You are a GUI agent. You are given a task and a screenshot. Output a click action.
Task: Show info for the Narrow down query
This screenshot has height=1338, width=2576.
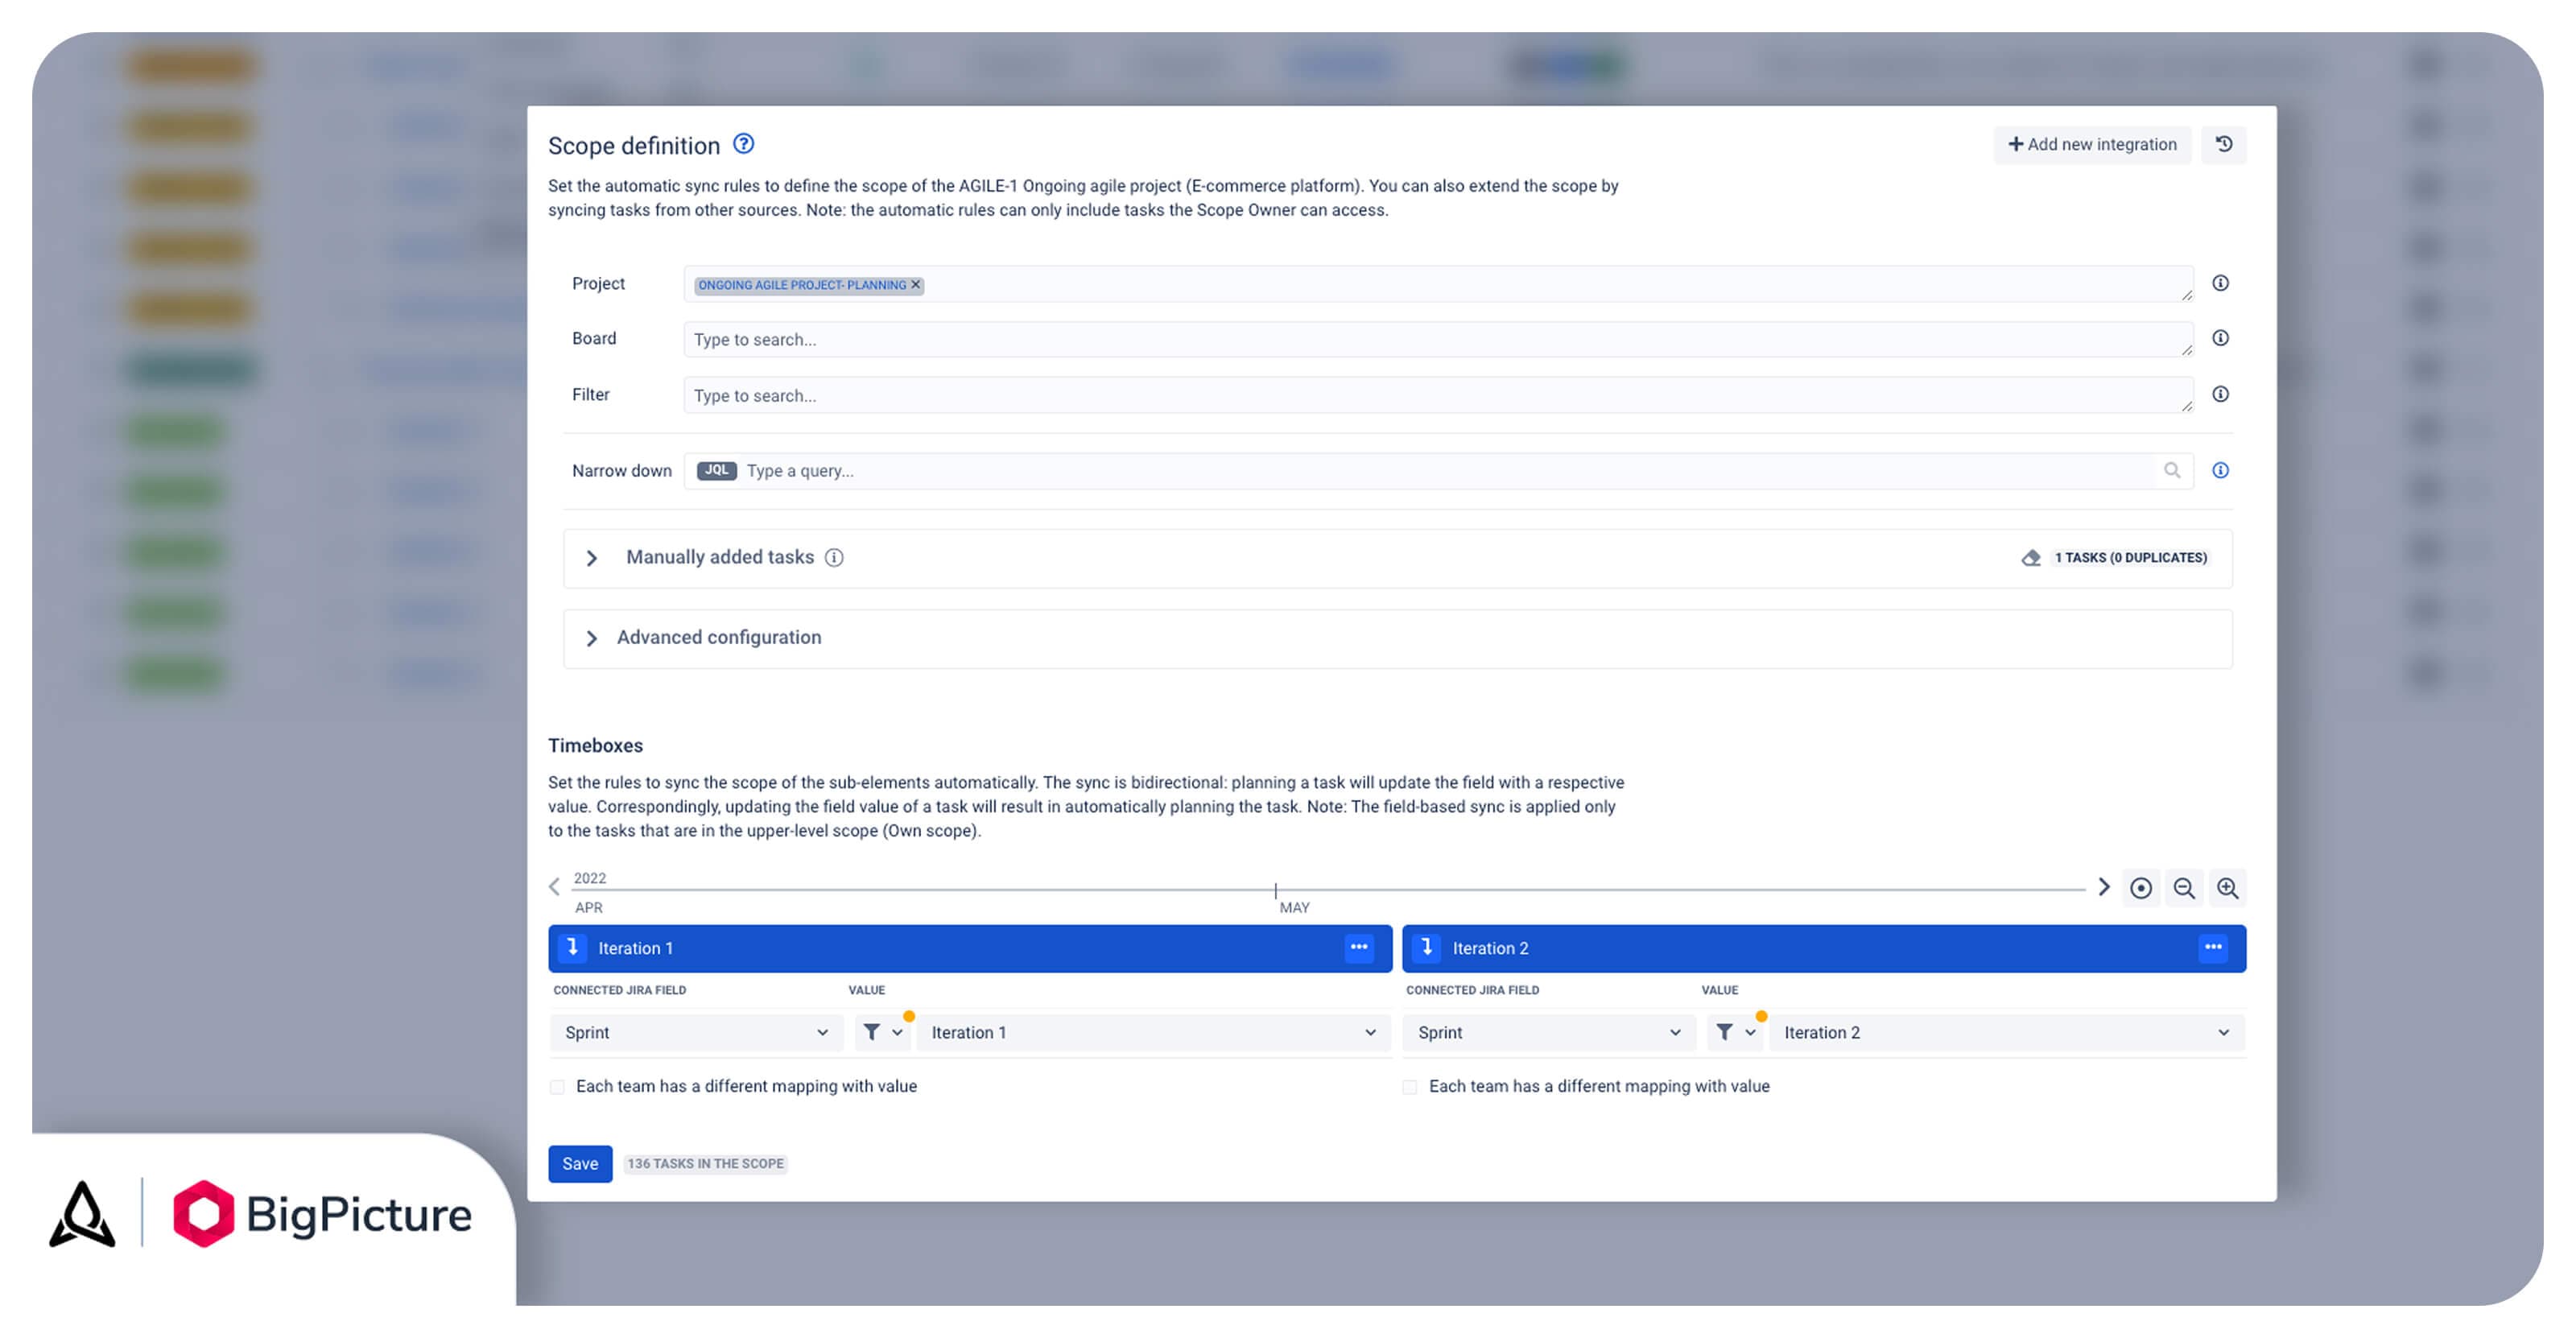click(x=2220, y=471)
